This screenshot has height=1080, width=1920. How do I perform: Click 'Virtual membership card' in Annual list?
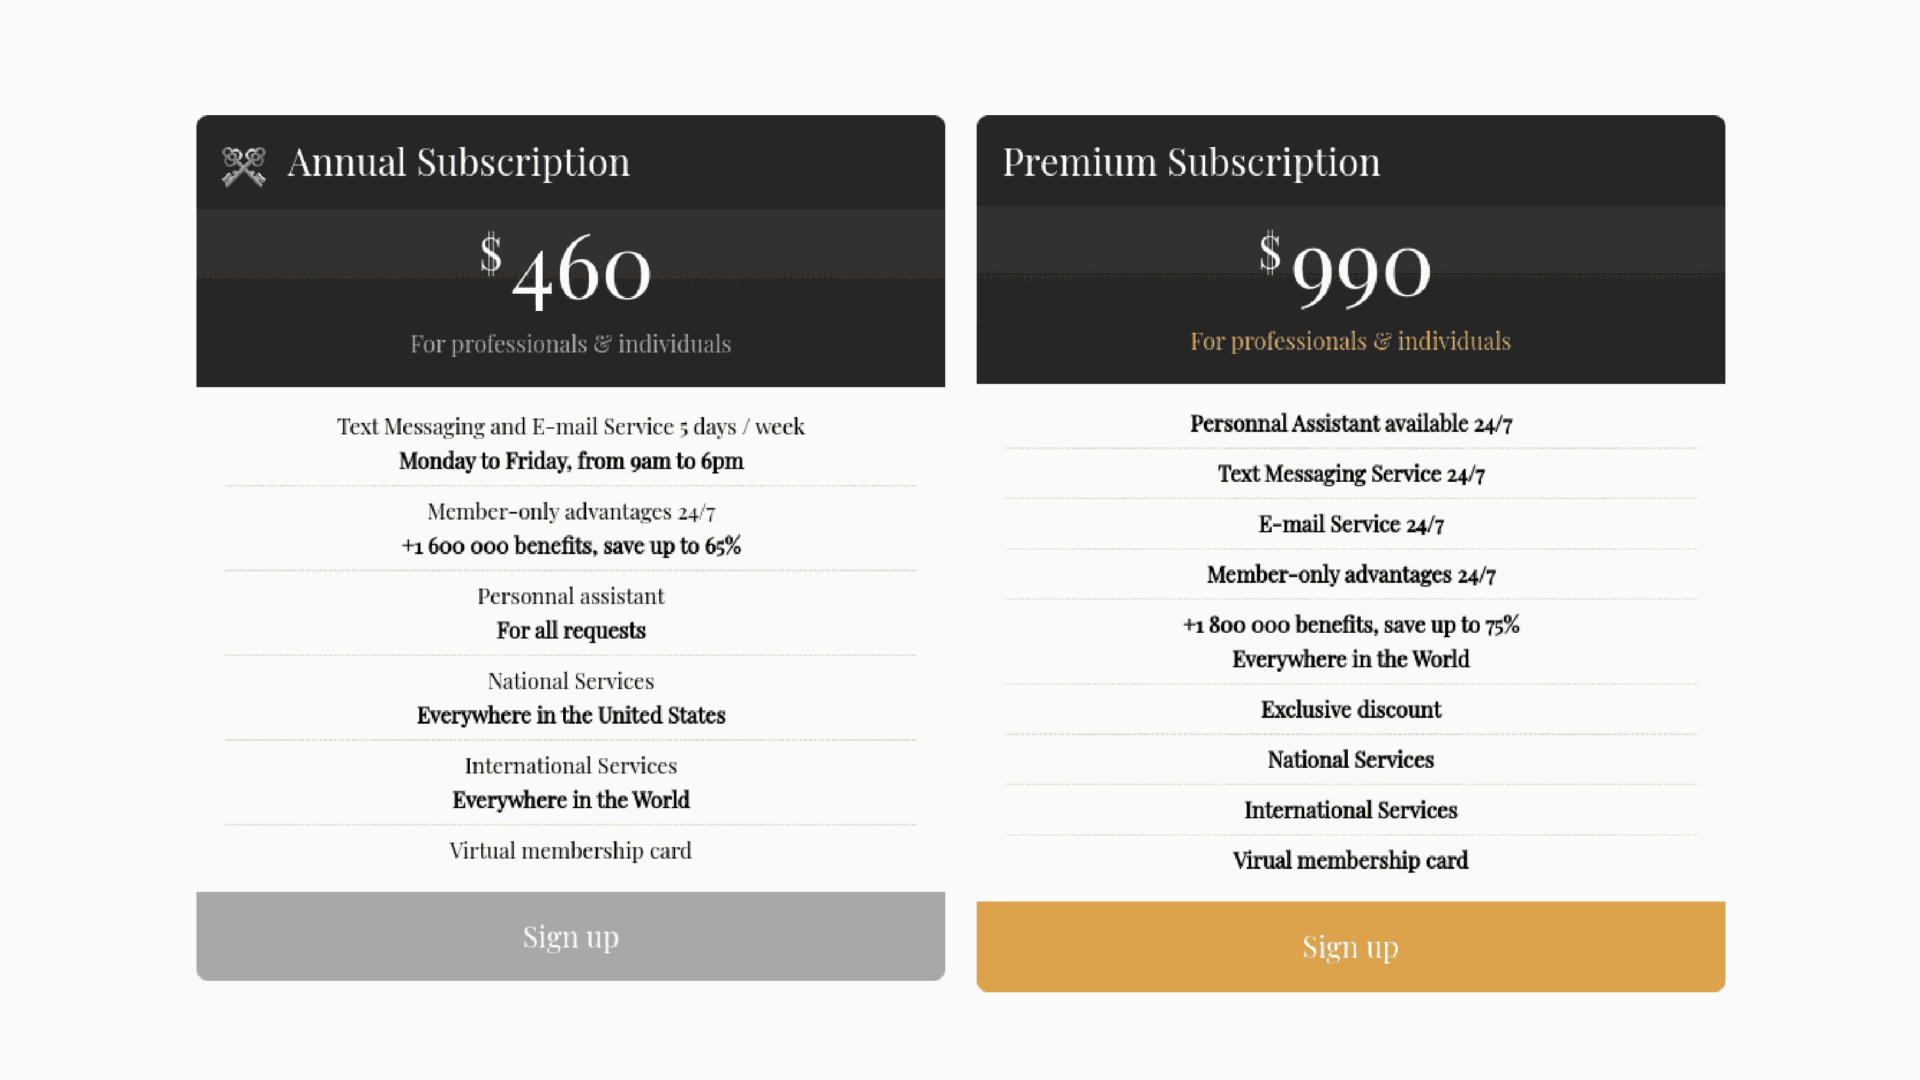pyautogui.click(x=570, y=851)
